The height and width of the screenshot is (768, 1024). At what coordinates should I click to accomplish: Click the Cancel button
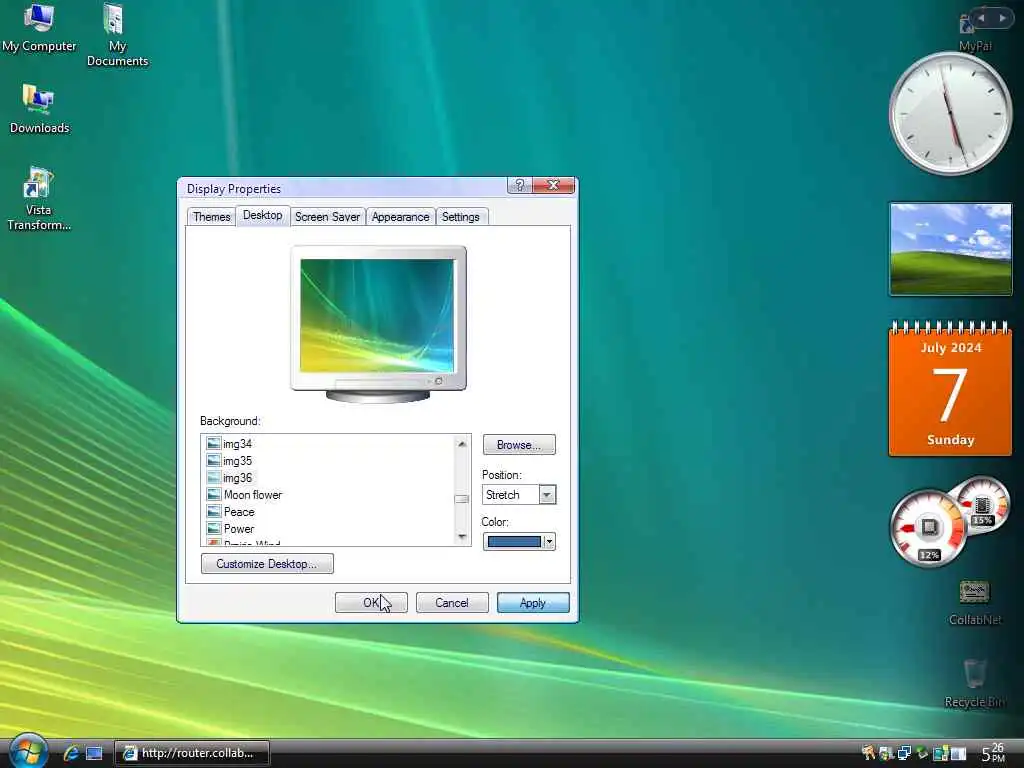[452, 602]
